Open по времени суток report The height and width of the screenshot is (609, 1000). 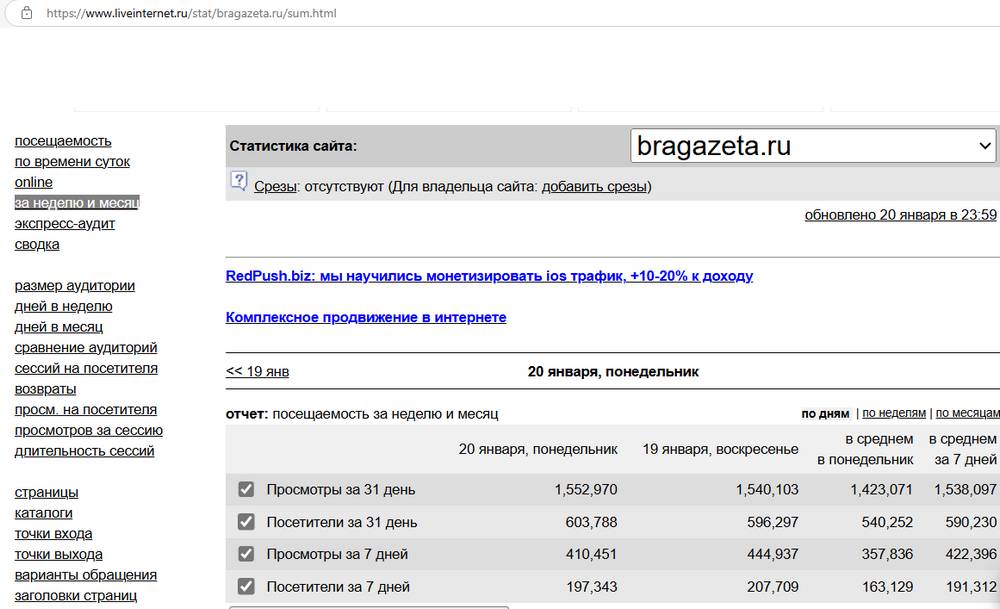(72, 162)
